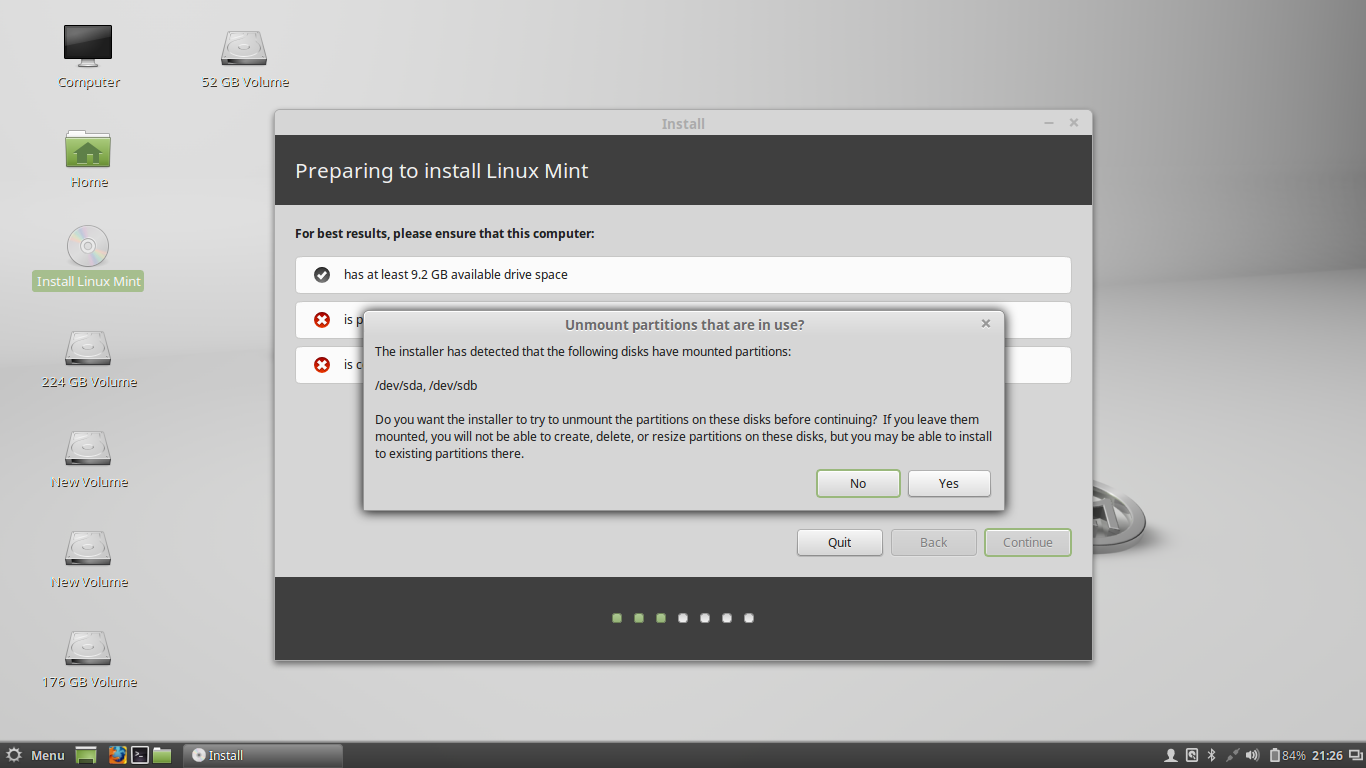Click the Quit button in the installer

pyautogui.click(x=840, y=542)
